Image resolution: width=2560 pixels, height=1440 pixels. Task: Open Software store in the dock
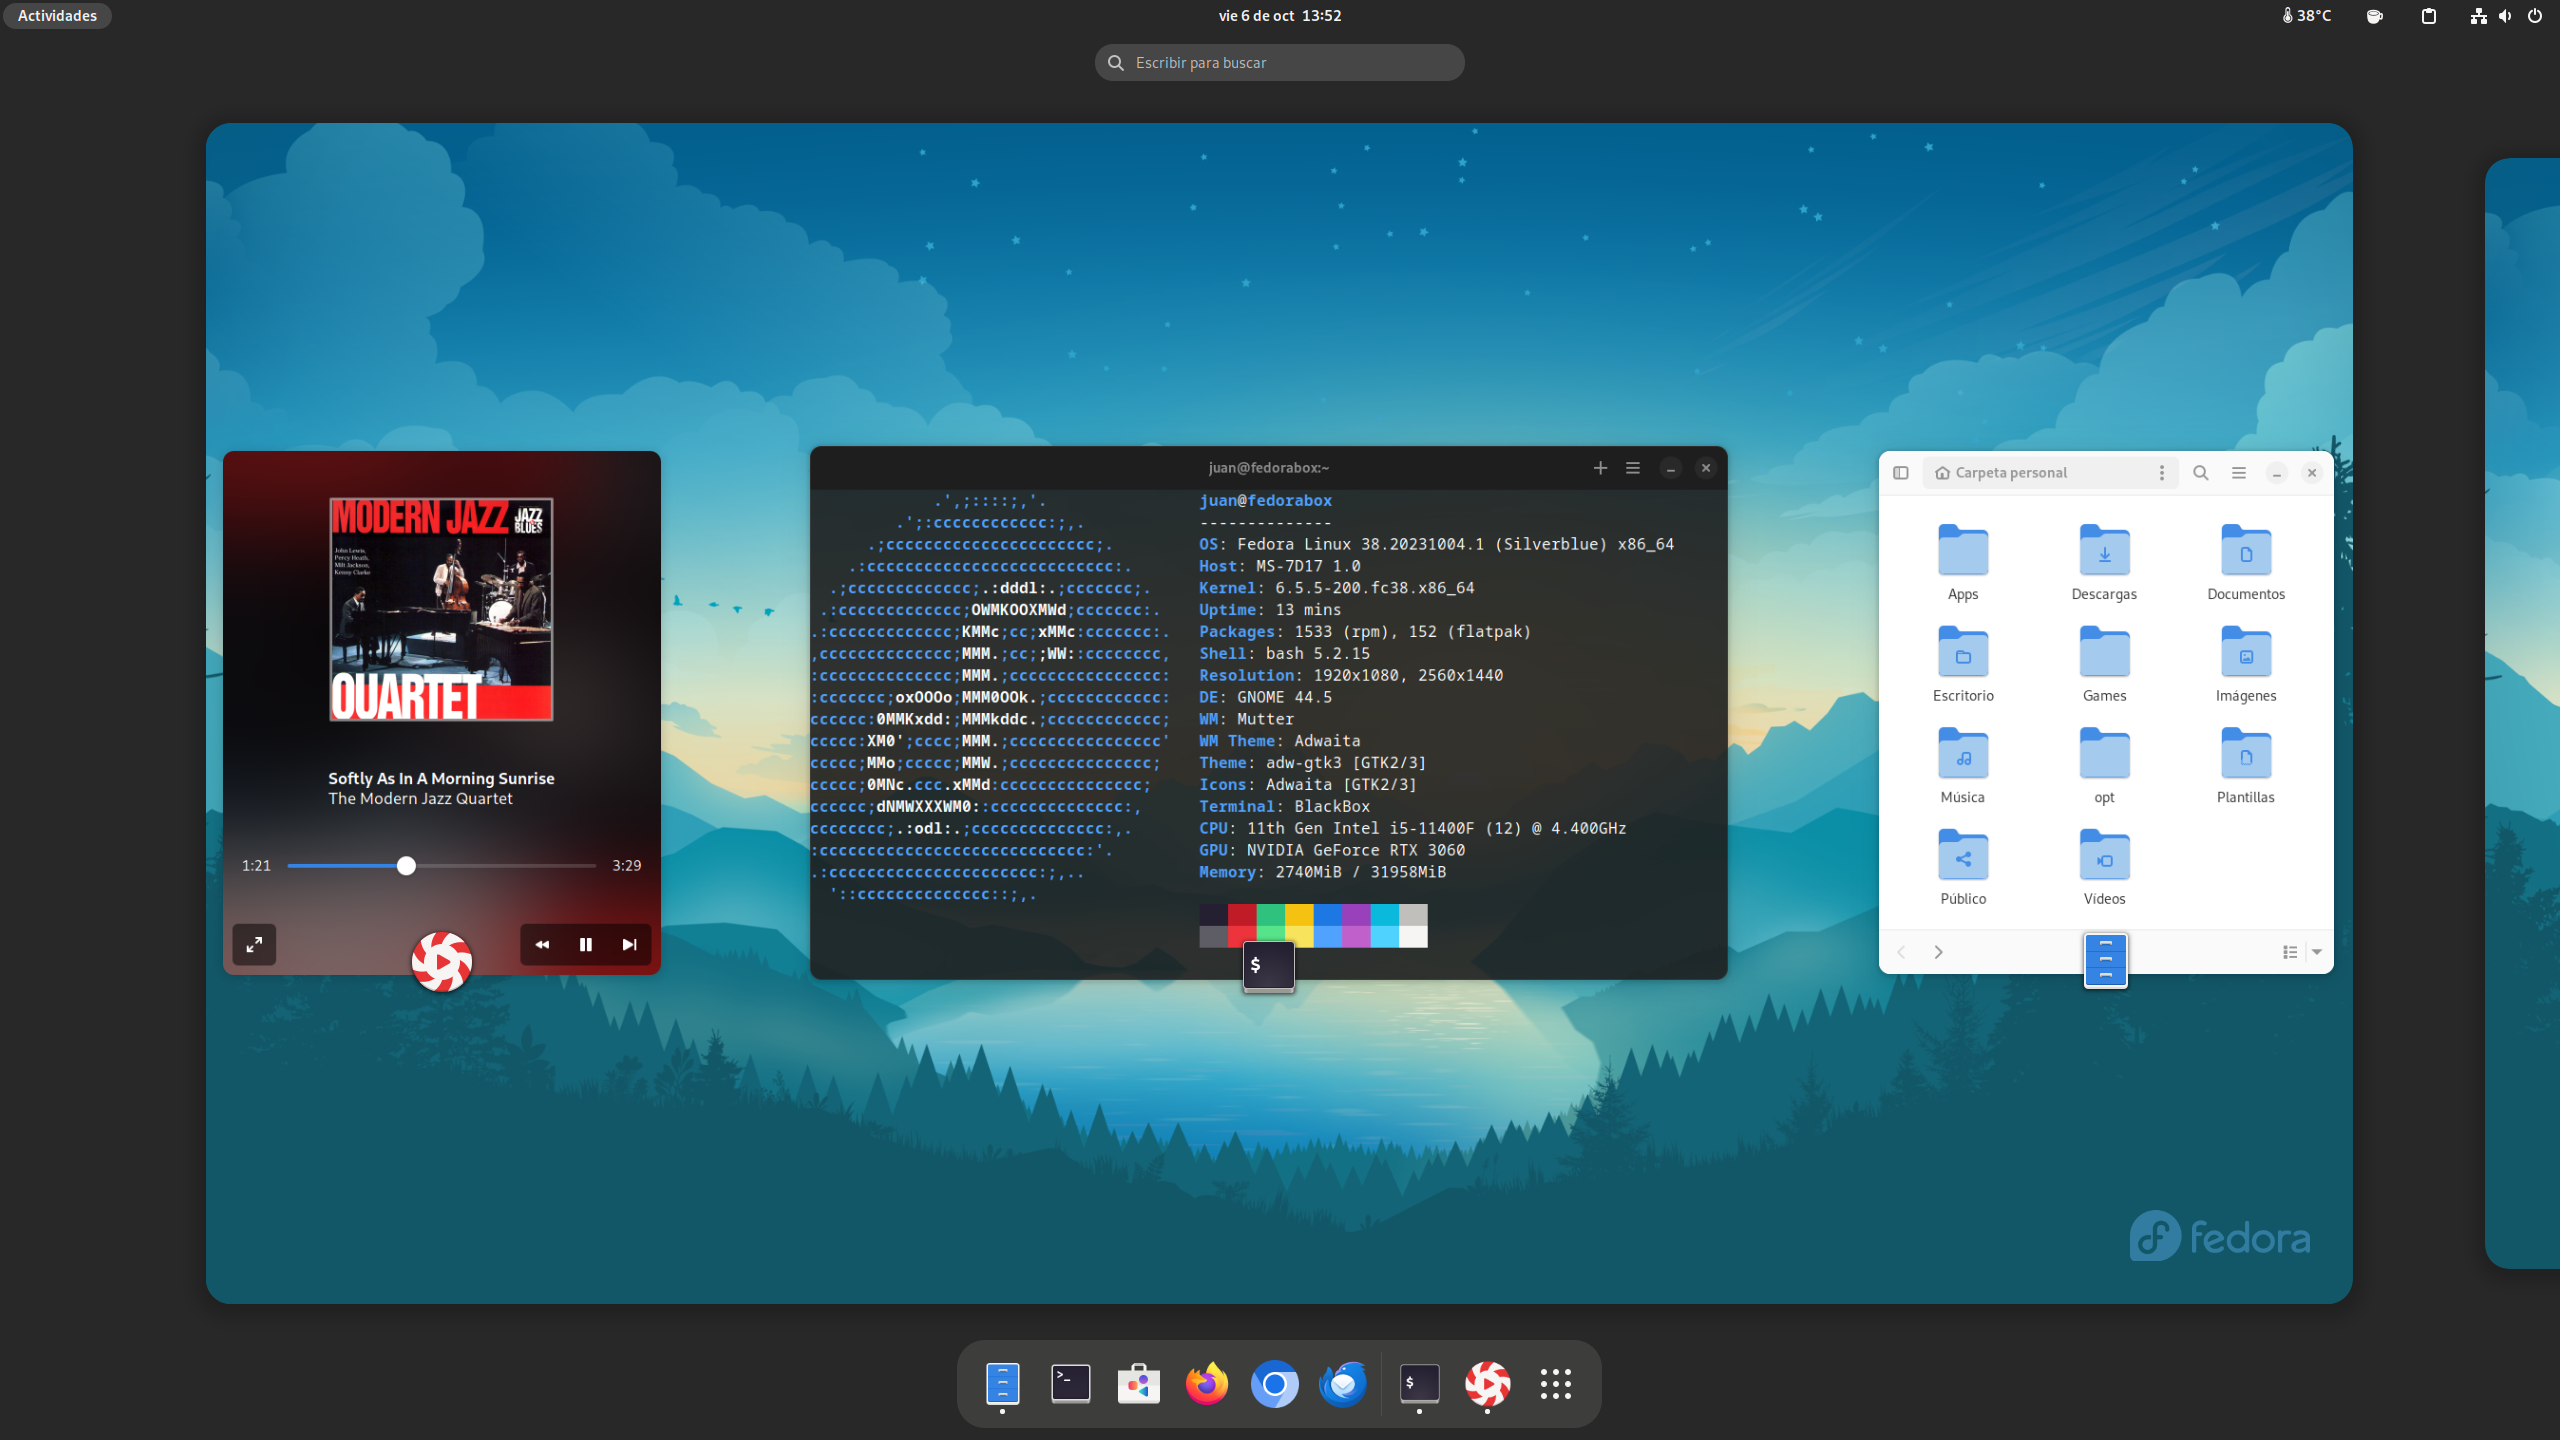pos(1138,1384)
